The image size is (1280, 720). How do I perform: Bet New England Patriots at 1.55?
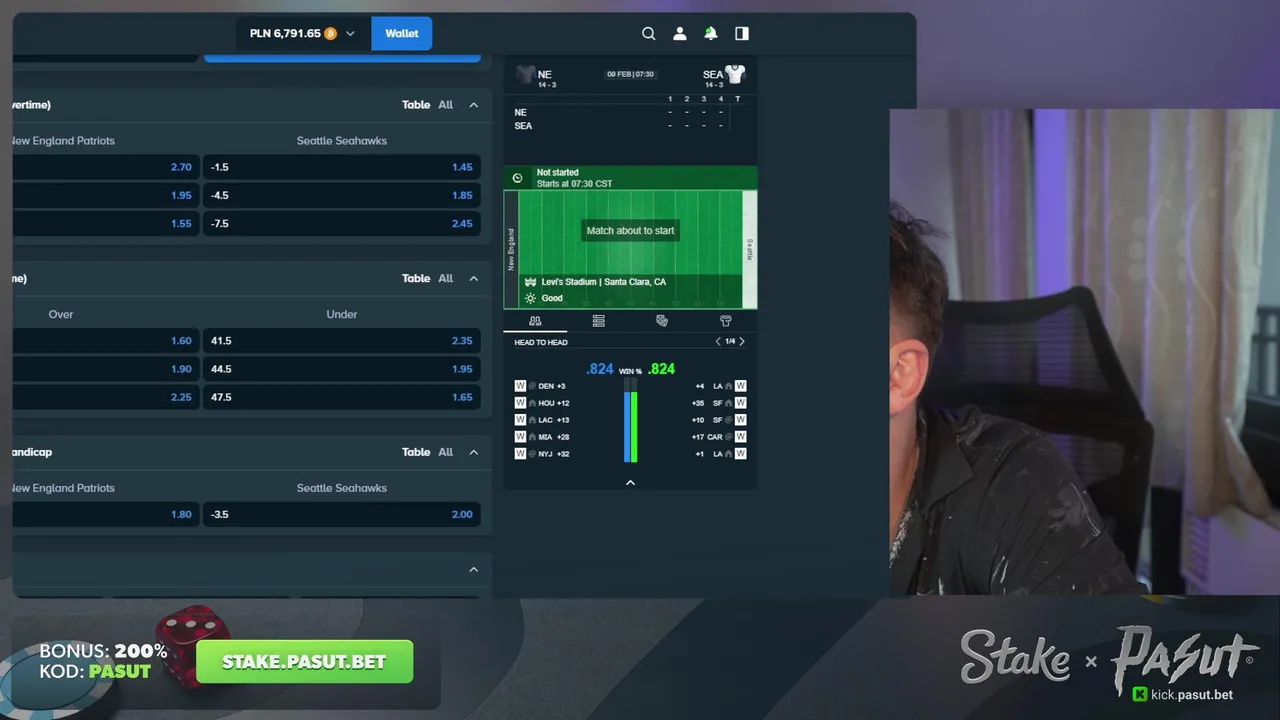105,223
